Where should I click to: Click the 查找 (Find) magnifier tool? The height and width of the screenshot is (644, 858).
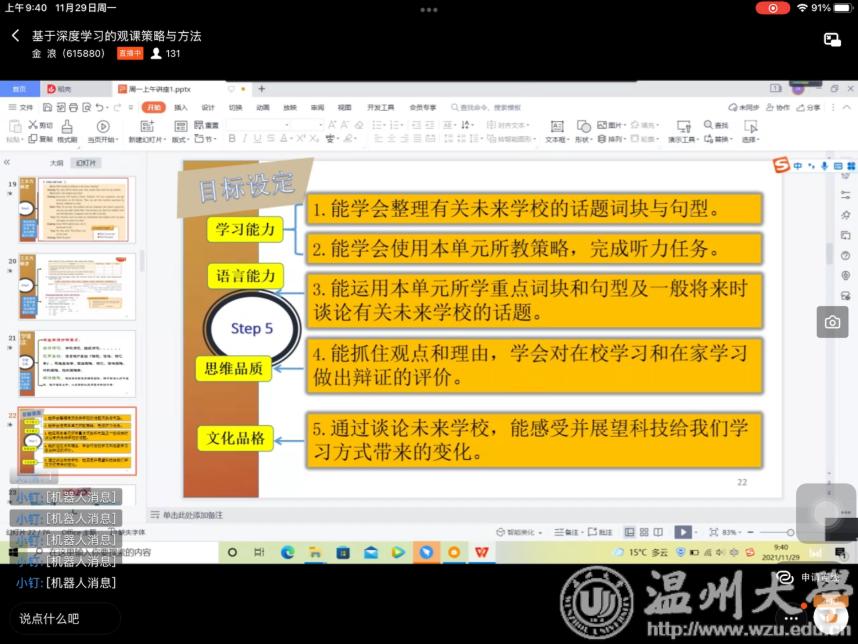[x=716, y=125]
